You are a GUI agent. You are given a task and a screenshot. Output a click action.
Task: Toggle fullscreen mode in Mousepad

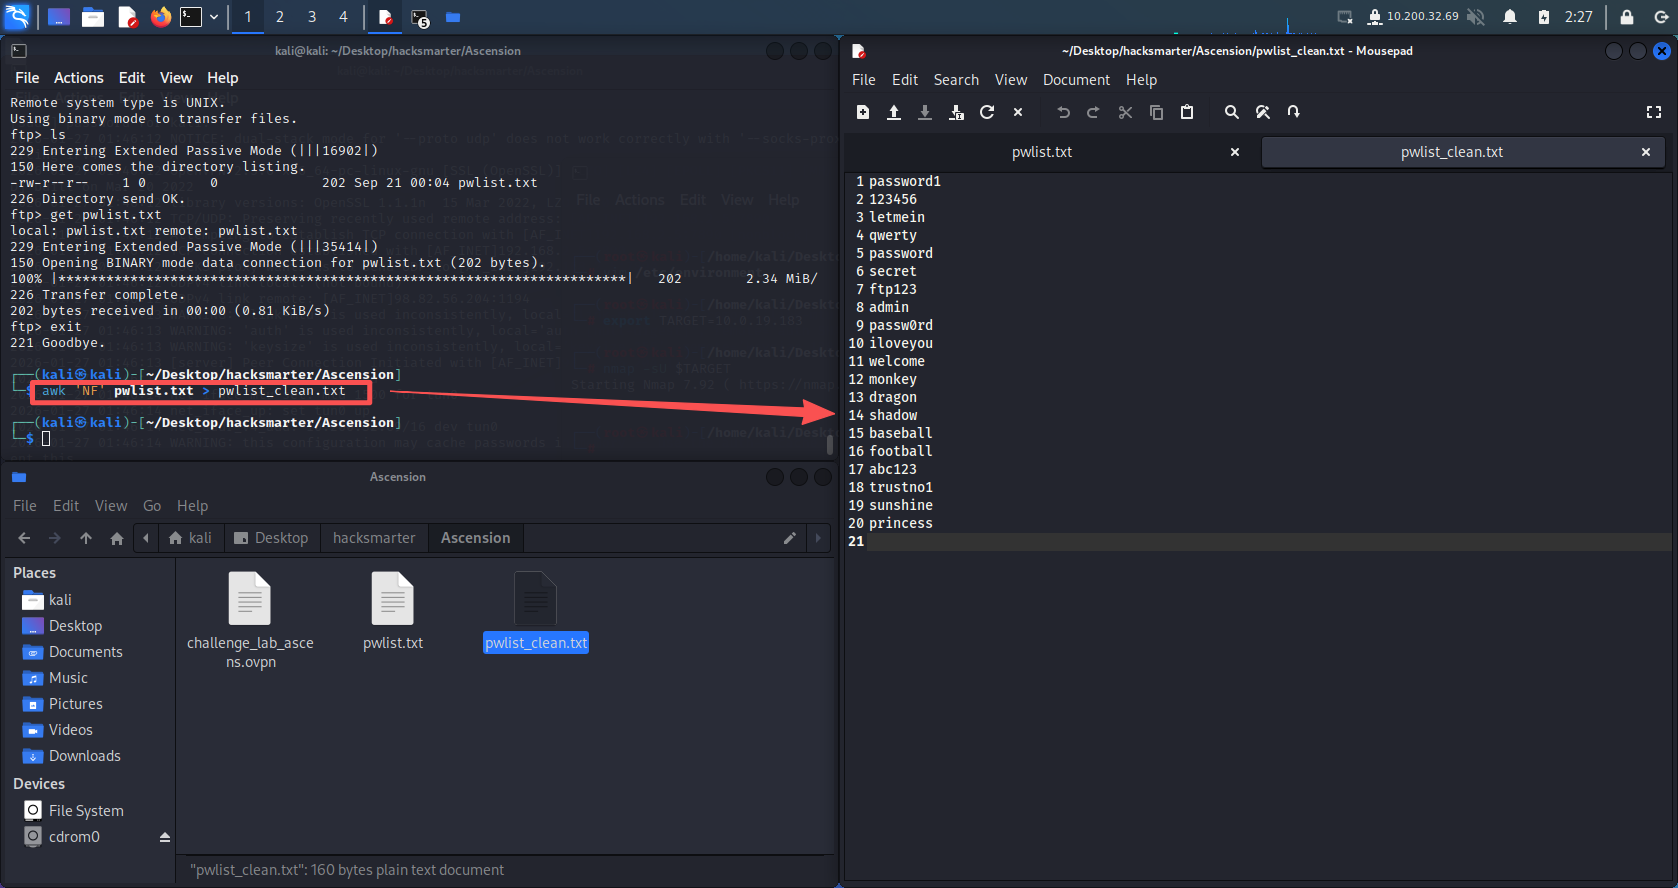click(1654, 112)
